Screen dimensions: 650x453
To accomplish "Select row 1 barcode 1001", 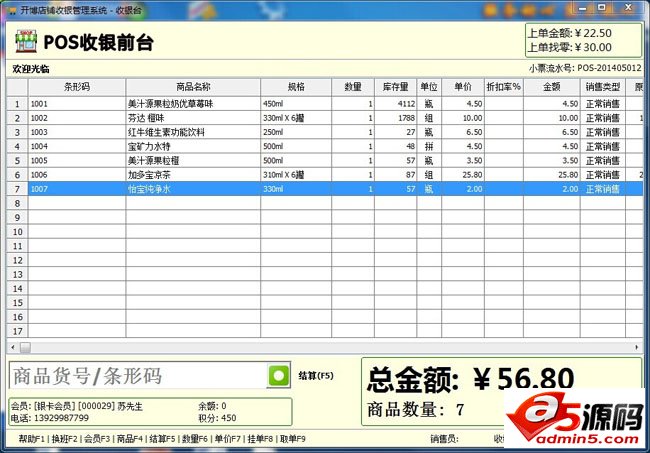I will point(77,104).
